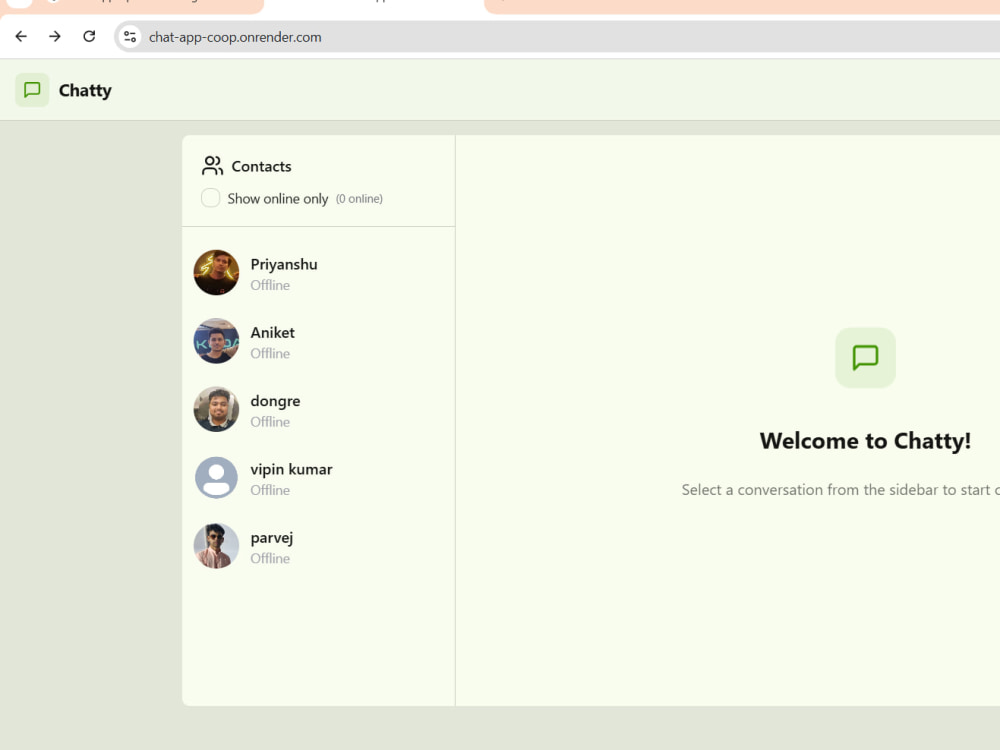Open site information icon in address bar
The width and height of the screenshot is (1000, 750).
(130, 37)
